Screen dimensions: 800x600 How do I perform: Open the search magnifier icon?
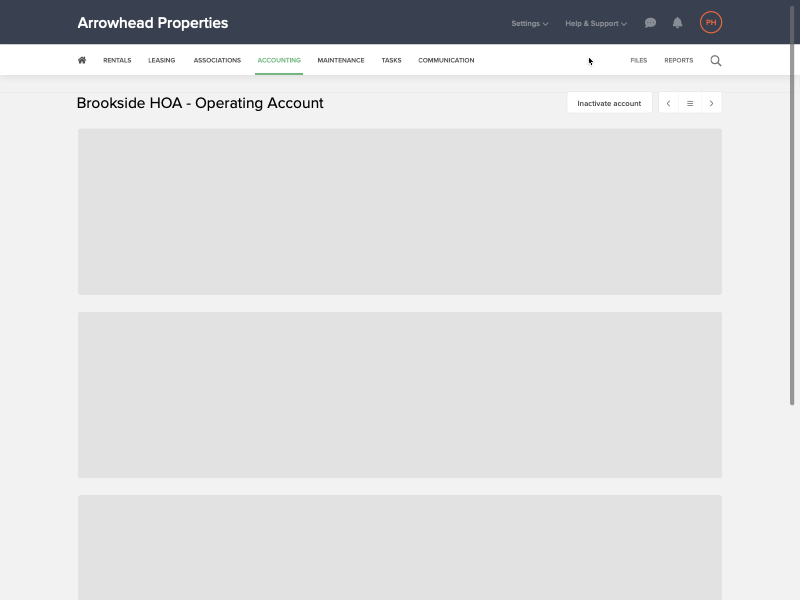[x=716, y=61]
